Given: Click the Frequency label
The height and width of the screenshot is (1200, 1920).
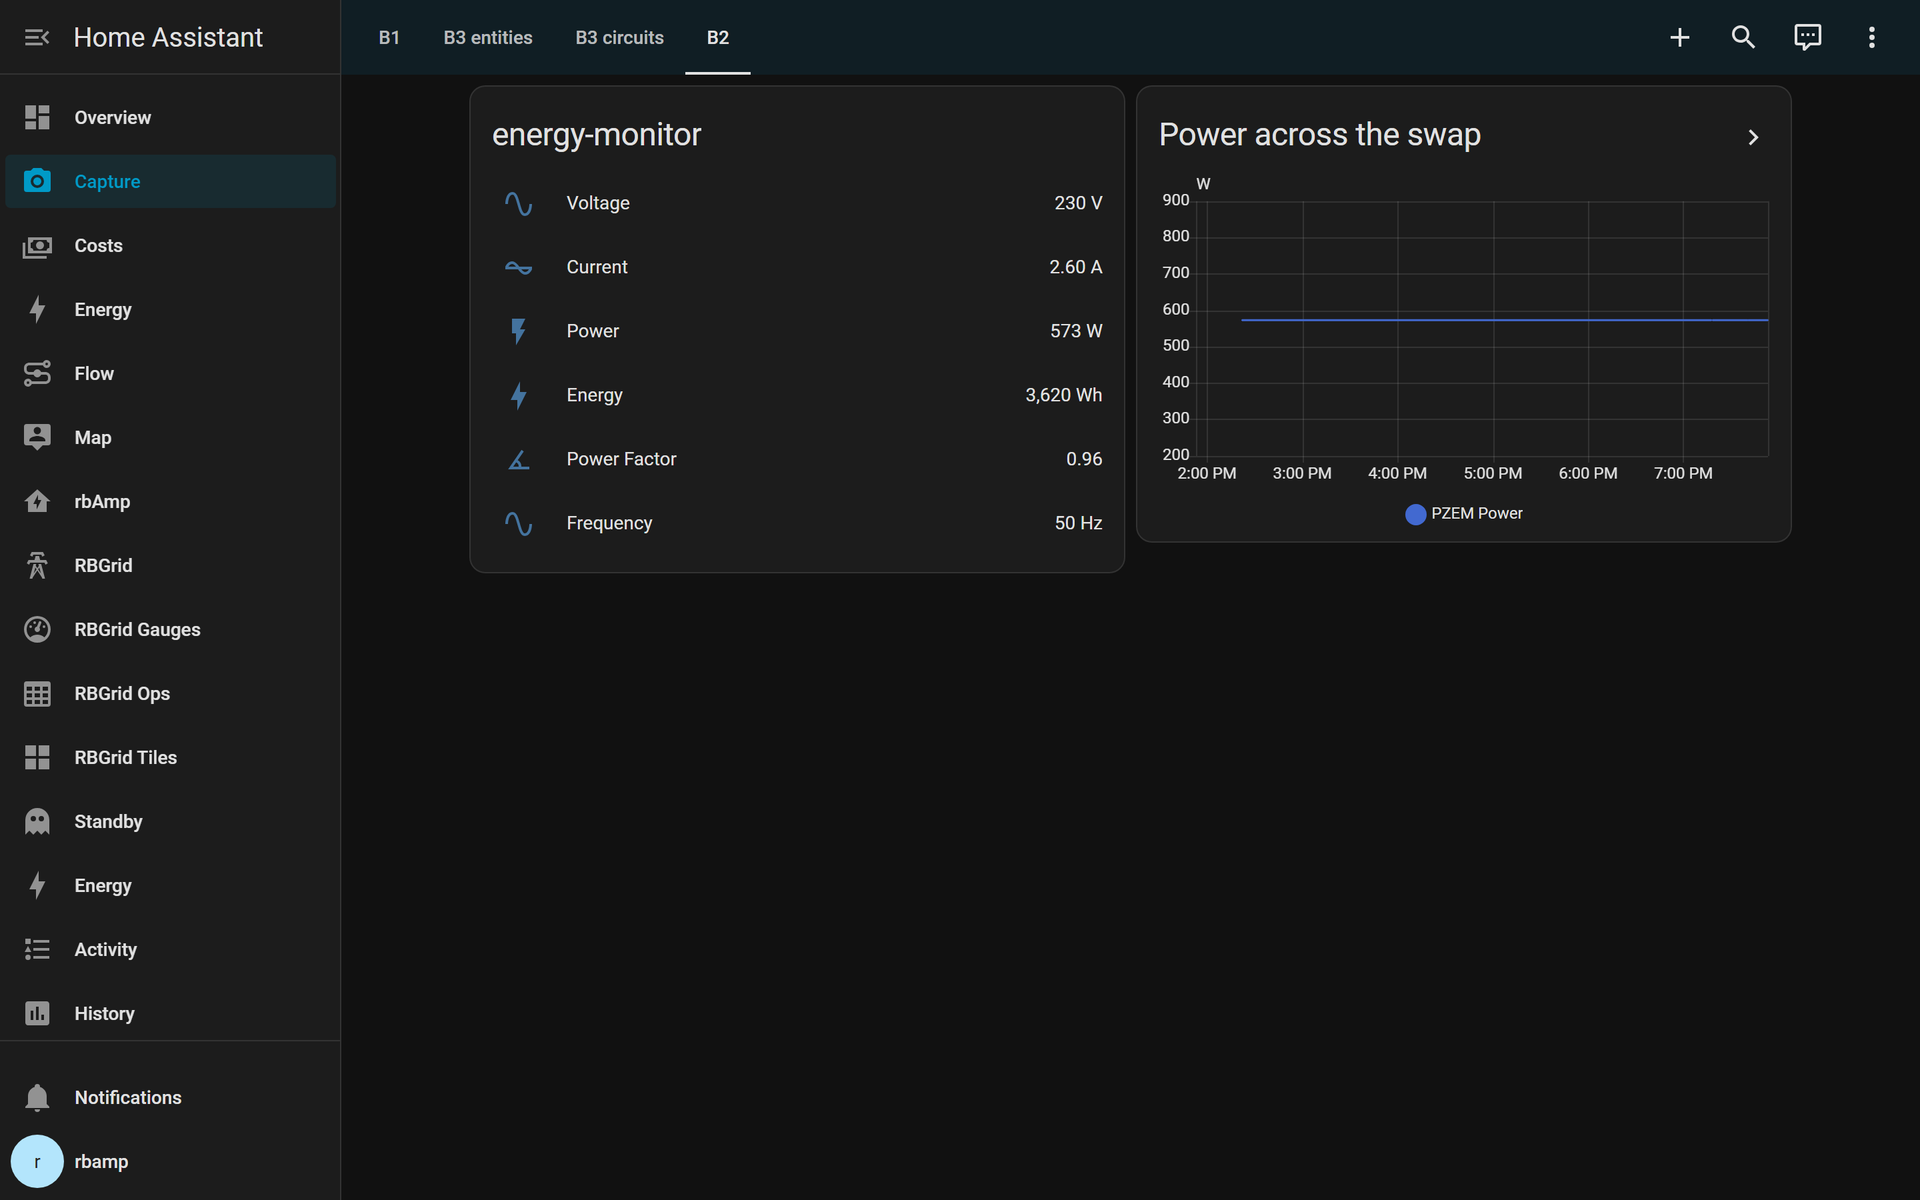Looking at the screenshot, I should [609, 523].
